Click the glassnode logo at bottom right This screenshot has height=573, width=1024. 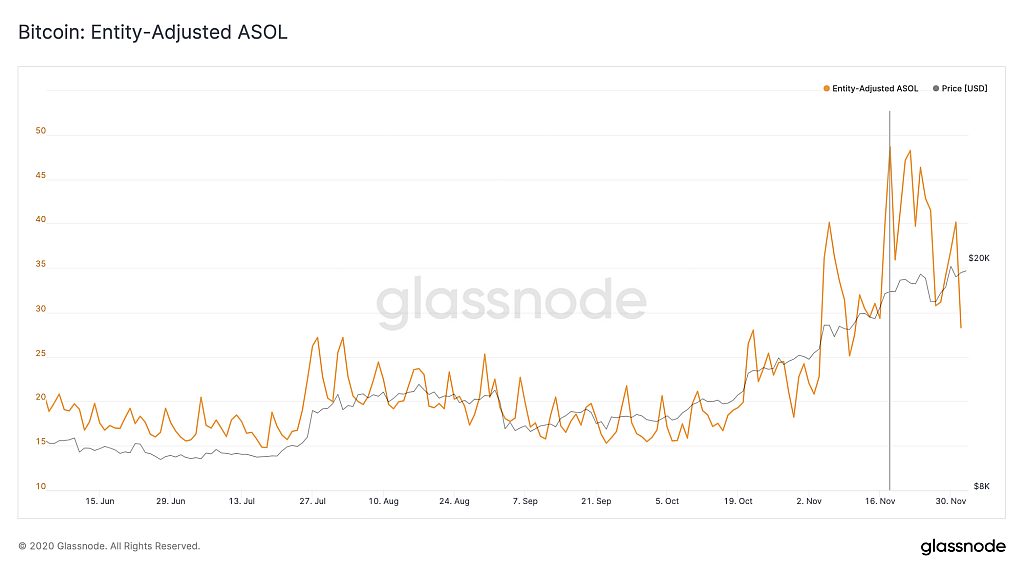tap(963, 546)
